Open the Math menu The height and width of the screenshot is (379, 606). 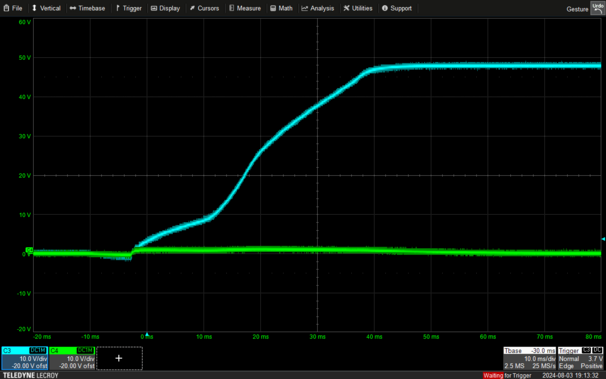tap(281, 8)
